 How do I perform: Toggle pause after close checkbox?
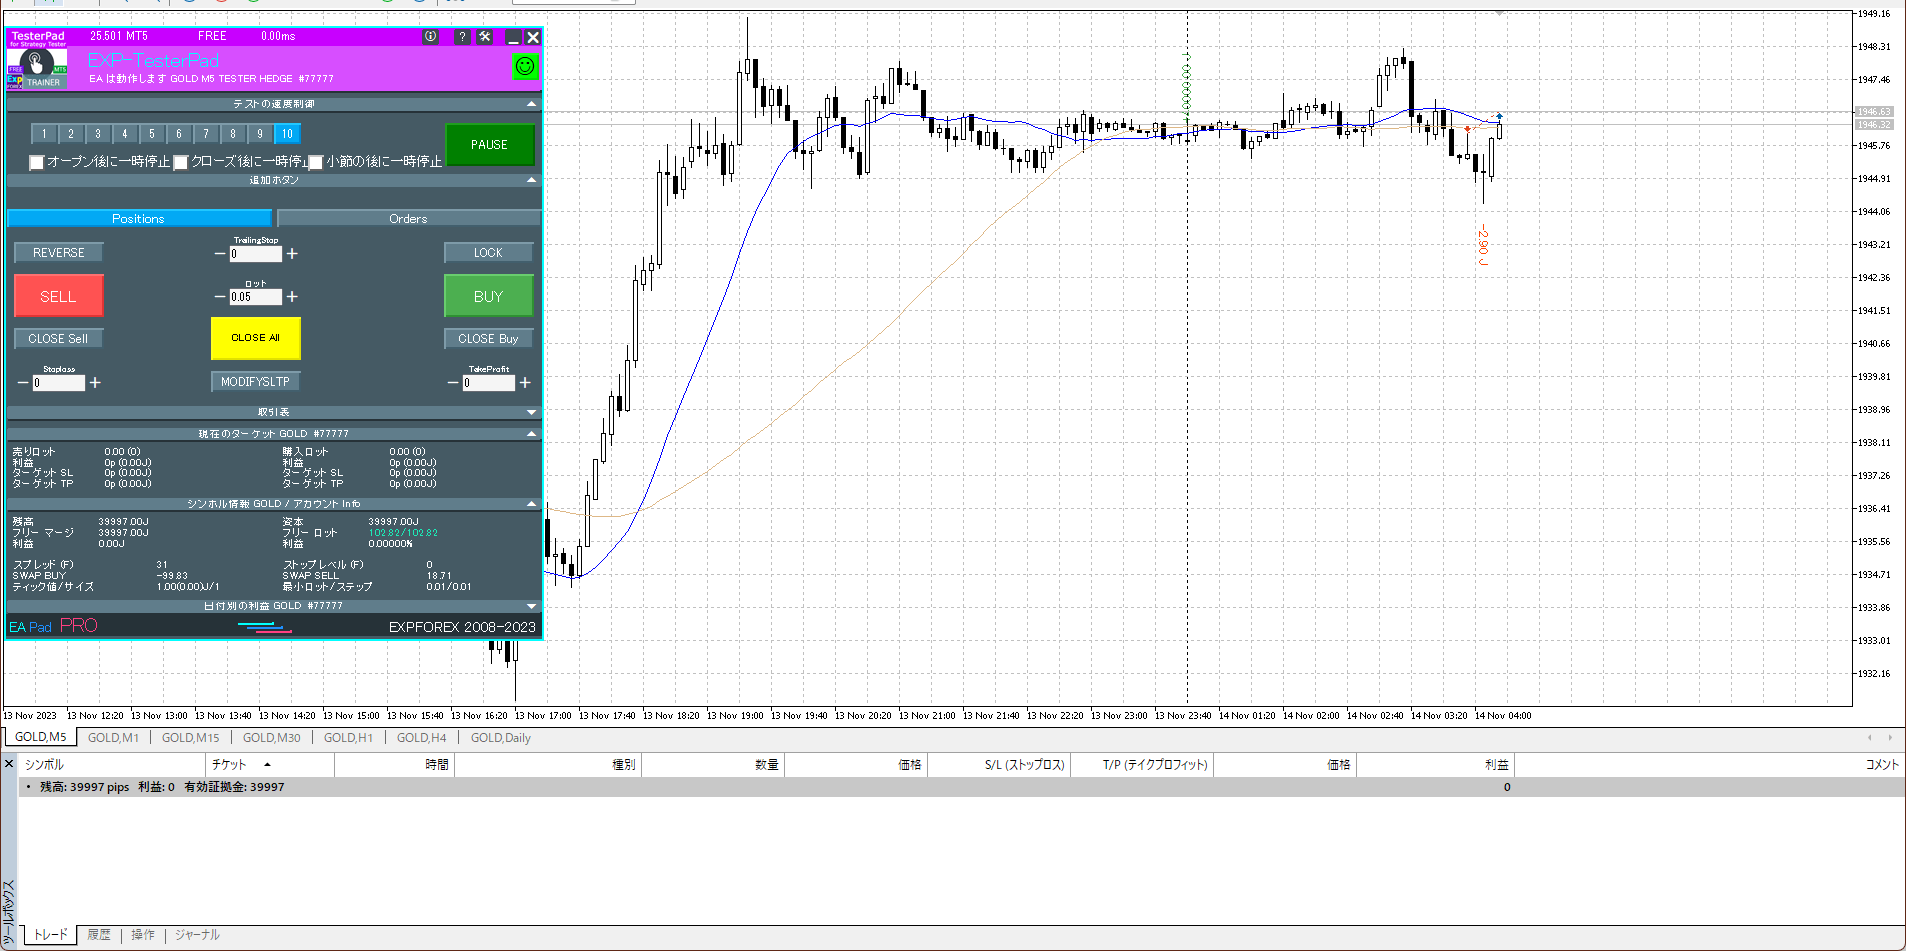(181, 162)
